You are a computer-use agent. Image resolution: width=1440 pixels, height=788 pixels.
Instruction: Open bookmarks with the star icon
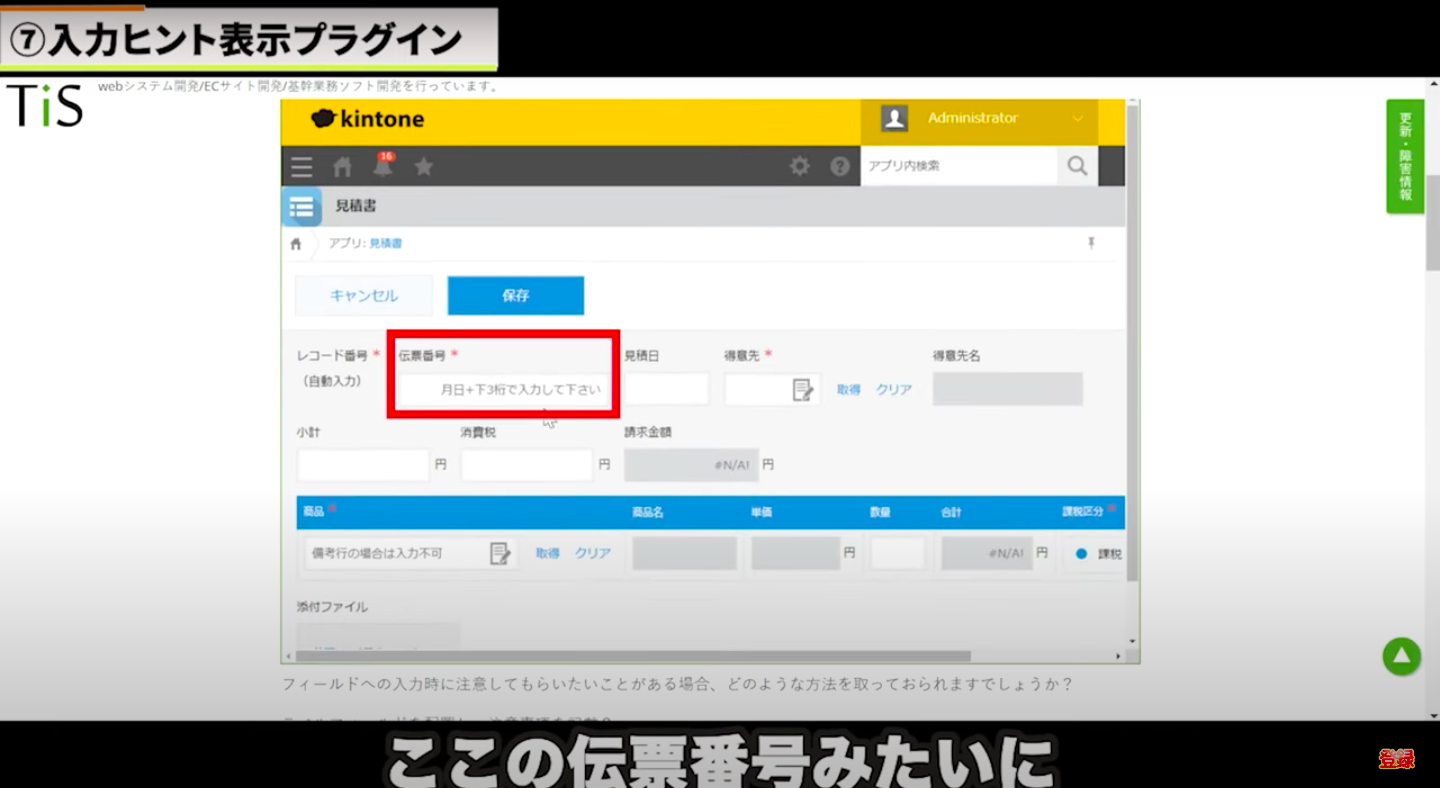[x=424, y=167]
